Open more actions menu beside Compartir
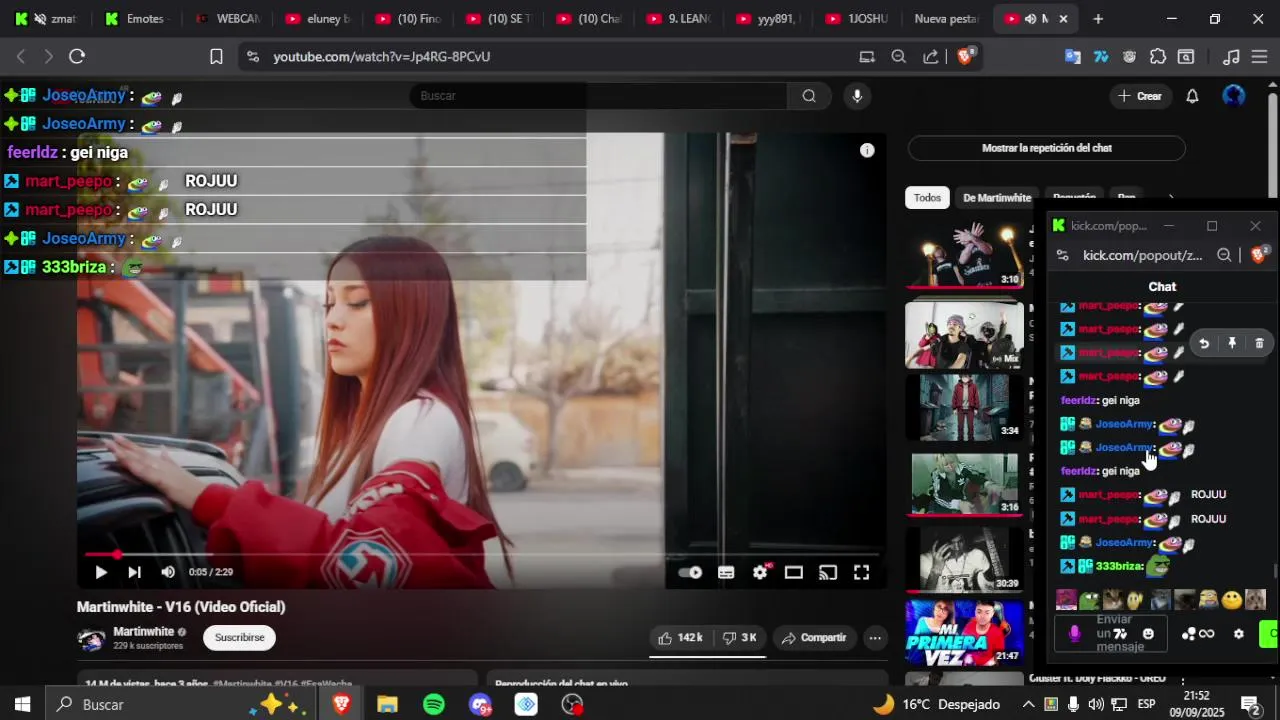The image size is (1280, 720). point(875,638)
